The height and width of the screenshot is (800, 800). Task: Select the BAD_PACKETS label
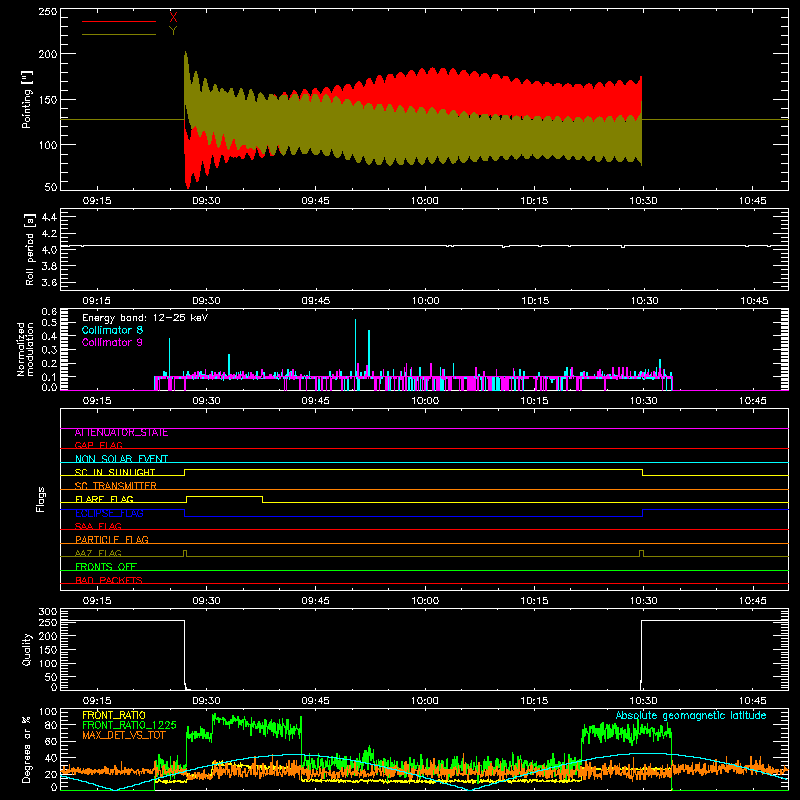(109, 580)
